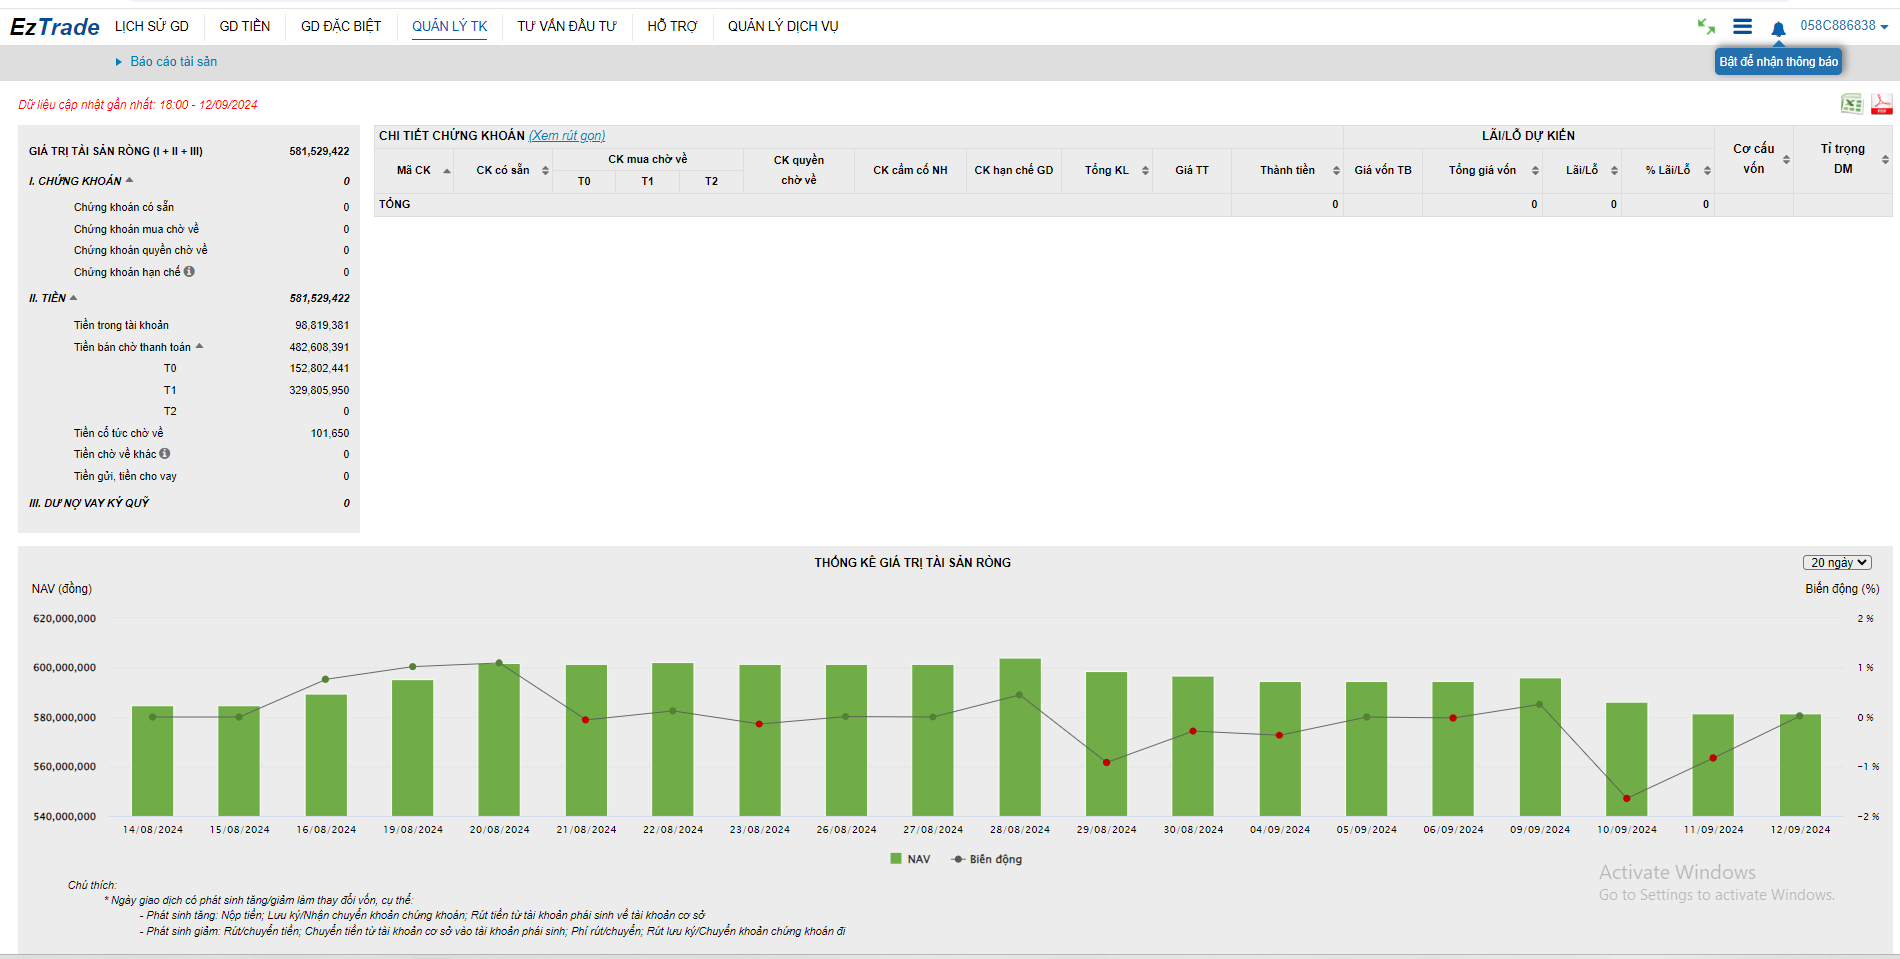Click CK cầm cố NH column header
This screenshot has width=1900, height=959.
point(910,170)
